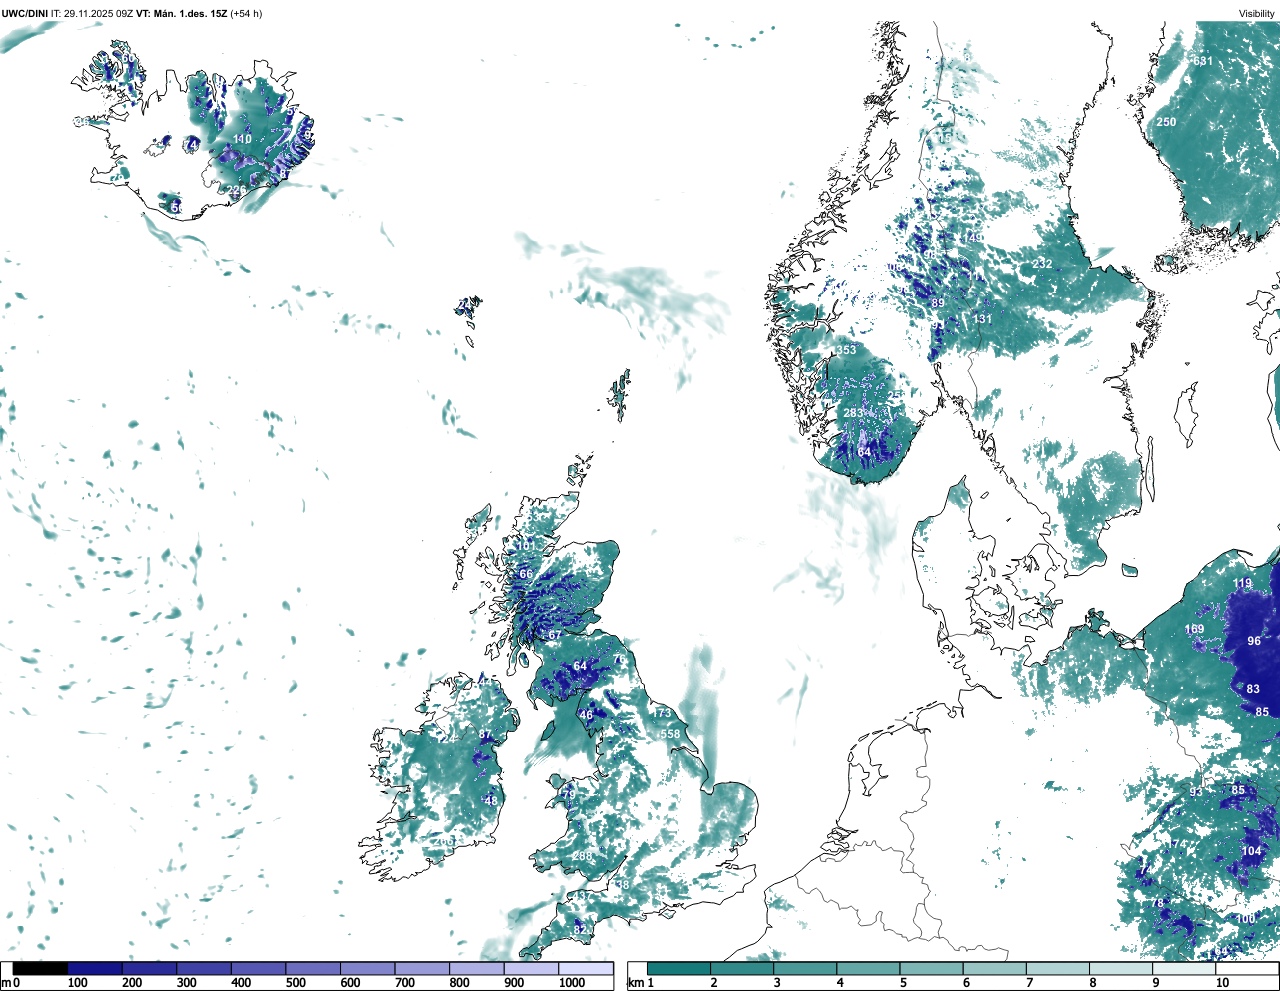Click the near-white 9–10 km legend swatch
1280x991 pixels.
coord(1185,969)
